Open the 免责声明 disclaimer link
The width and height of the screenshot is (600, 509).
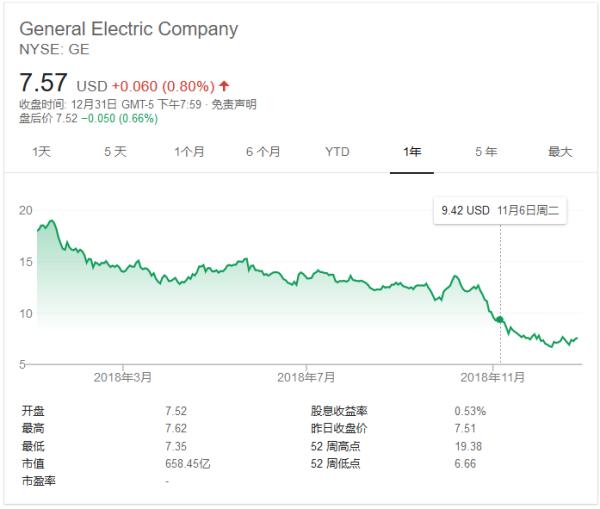pos(237,104)
